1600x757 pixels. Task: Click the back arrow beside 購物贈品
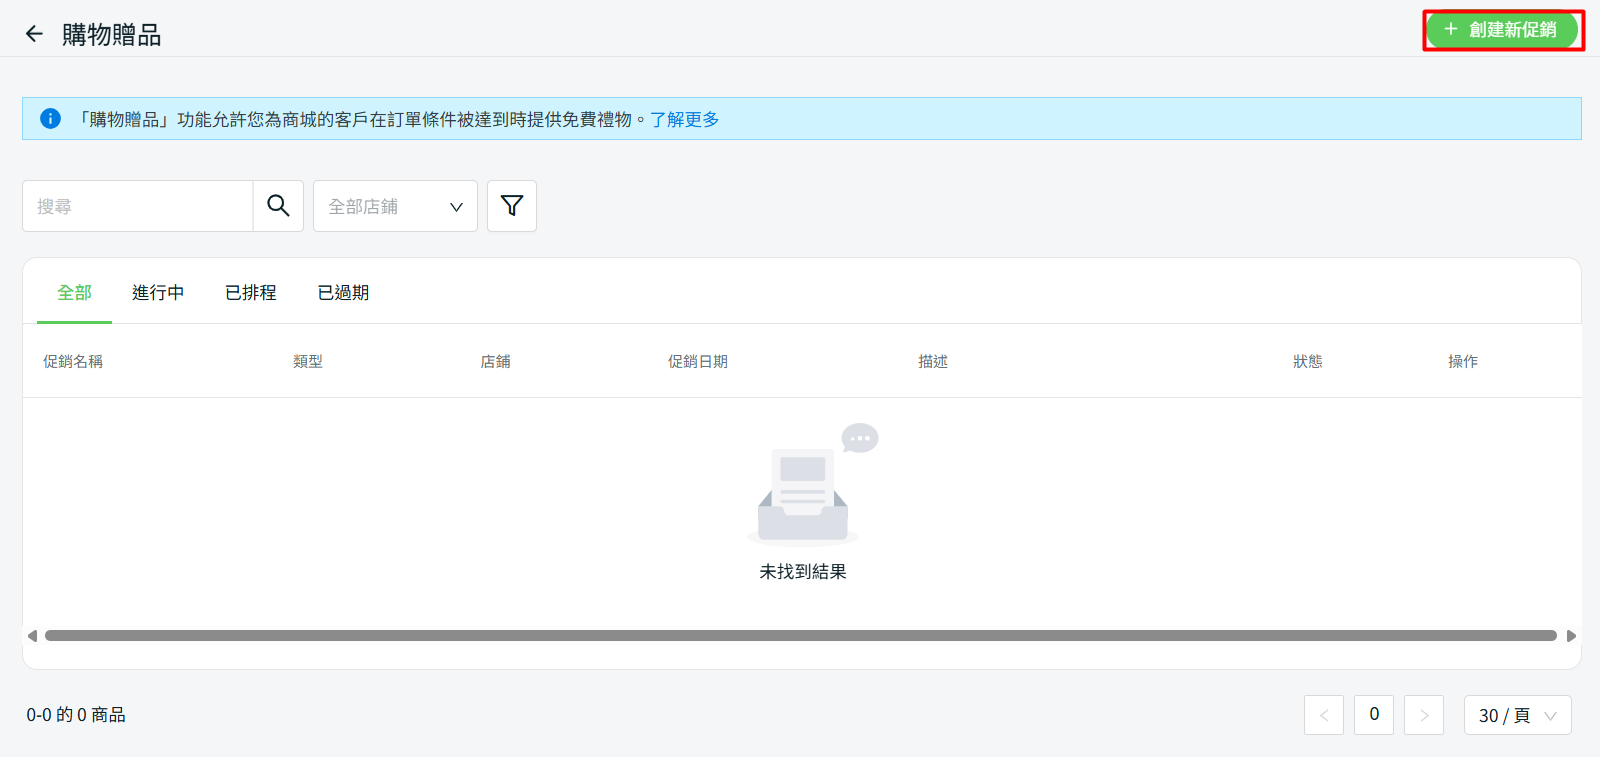[34, 34]
